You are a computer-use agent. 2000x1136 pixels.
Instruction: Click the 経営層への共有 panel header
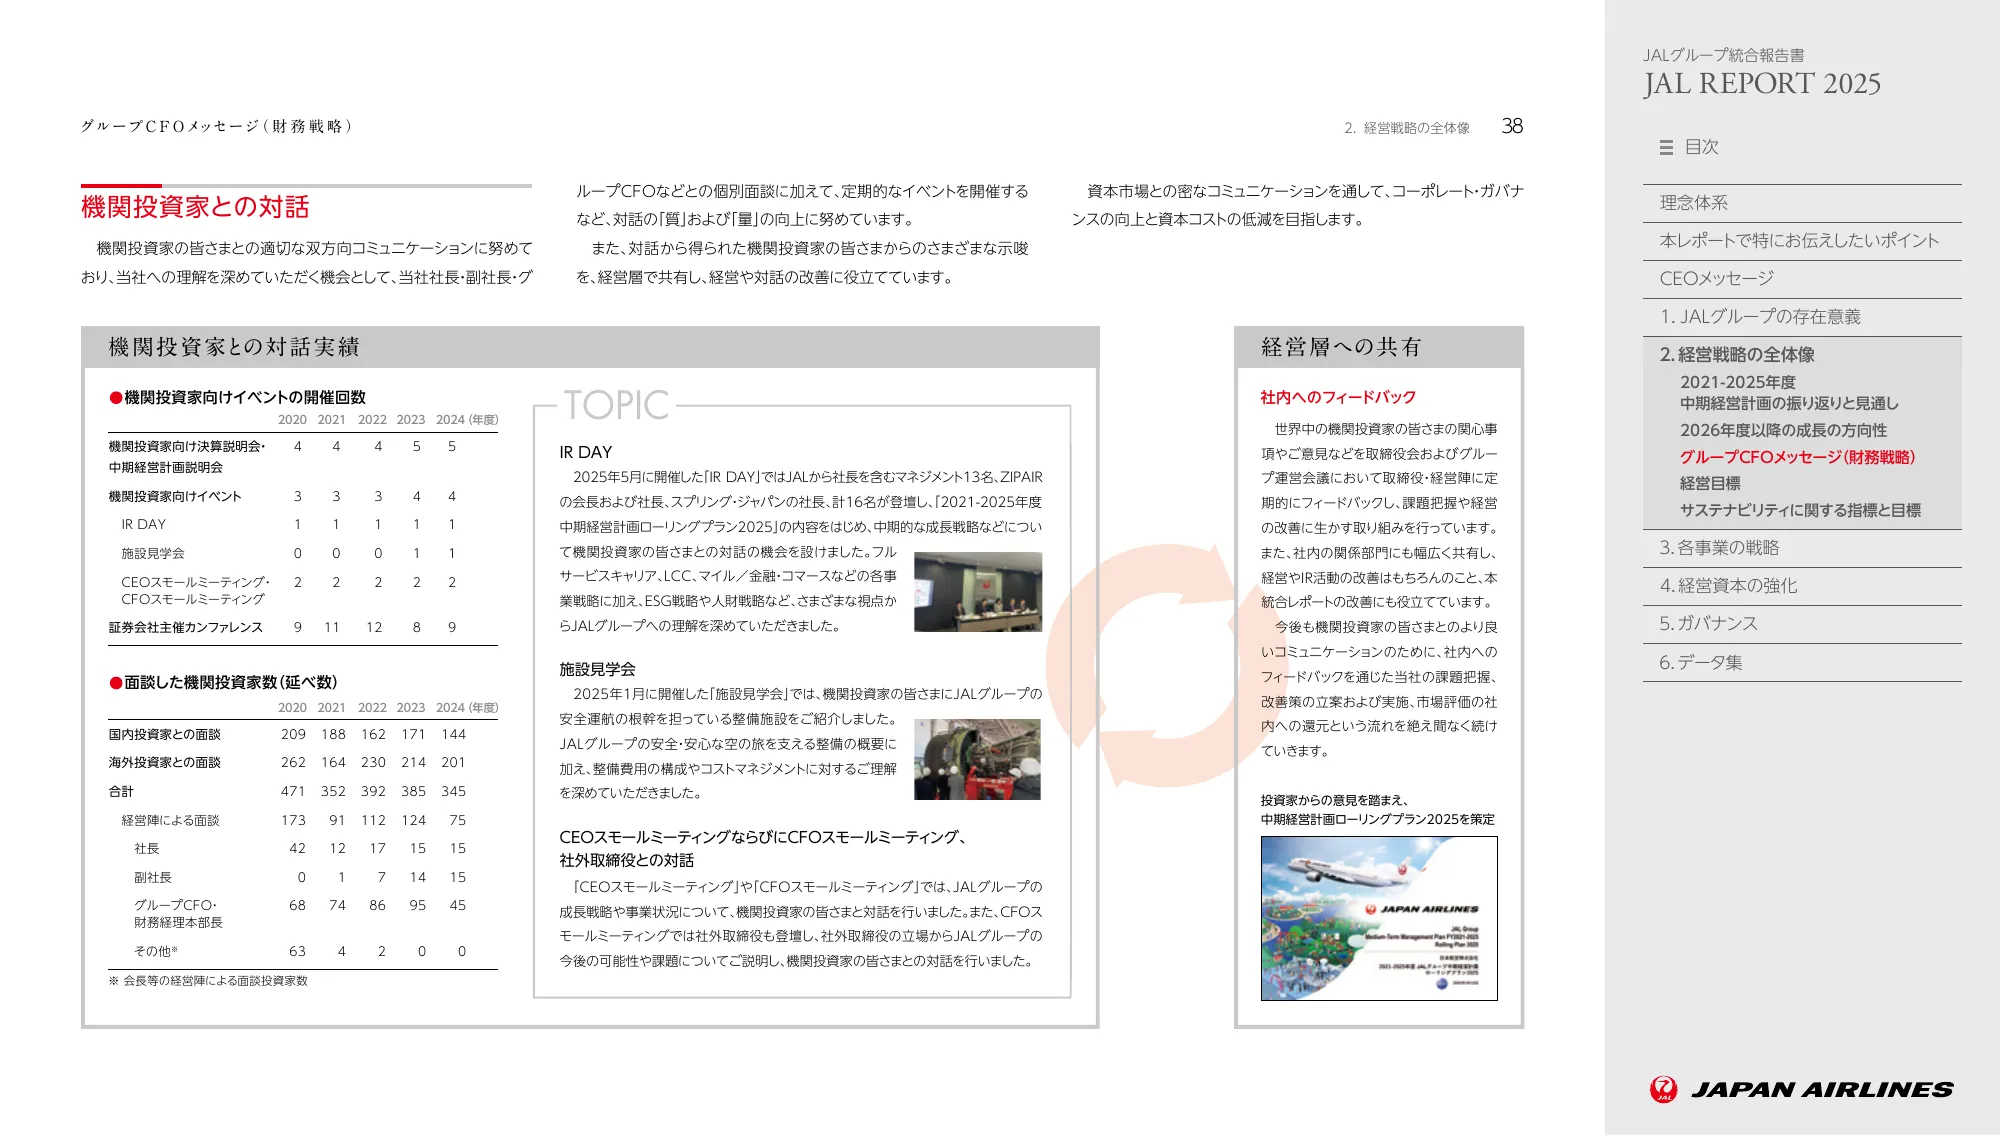[1379, 347]
